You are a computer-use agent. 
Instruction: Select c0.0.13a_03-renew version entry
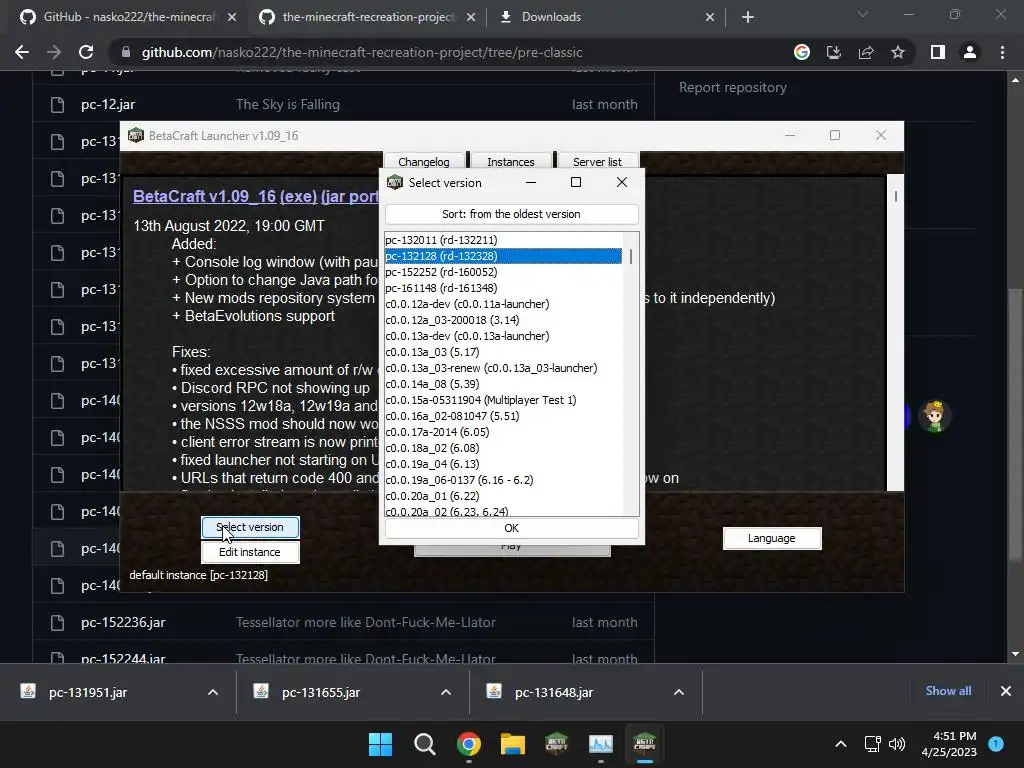tap(503, 368)
